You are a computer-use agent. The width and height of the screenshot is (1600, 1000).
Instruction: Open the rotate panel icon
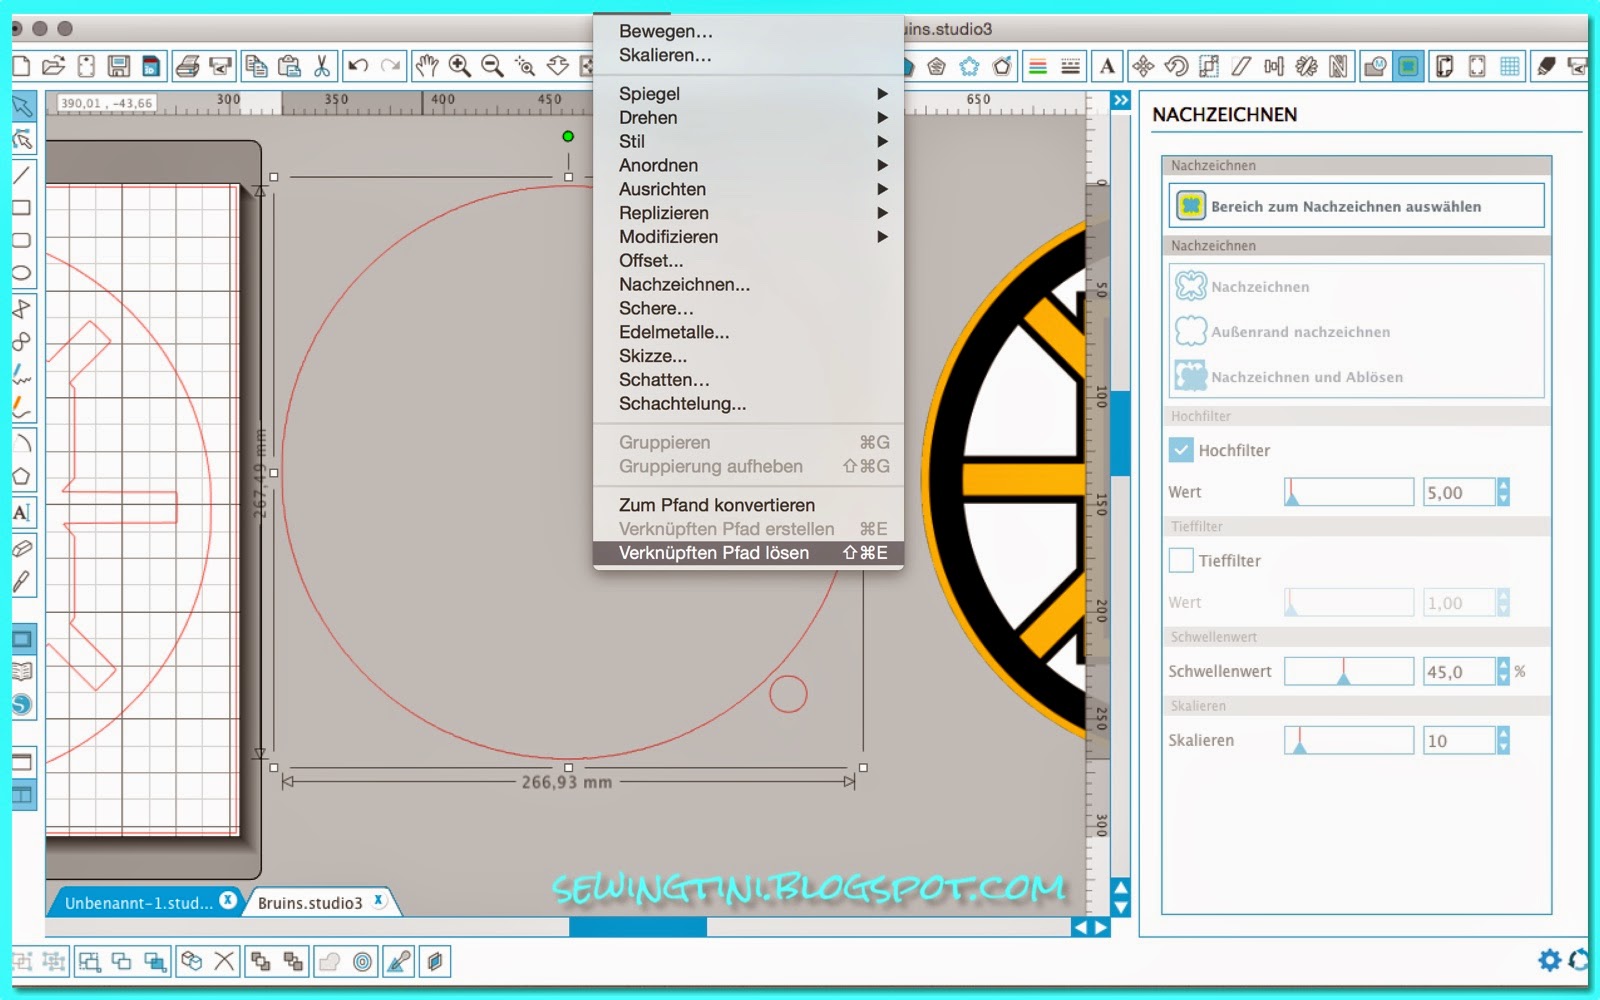pos(1176,67)
